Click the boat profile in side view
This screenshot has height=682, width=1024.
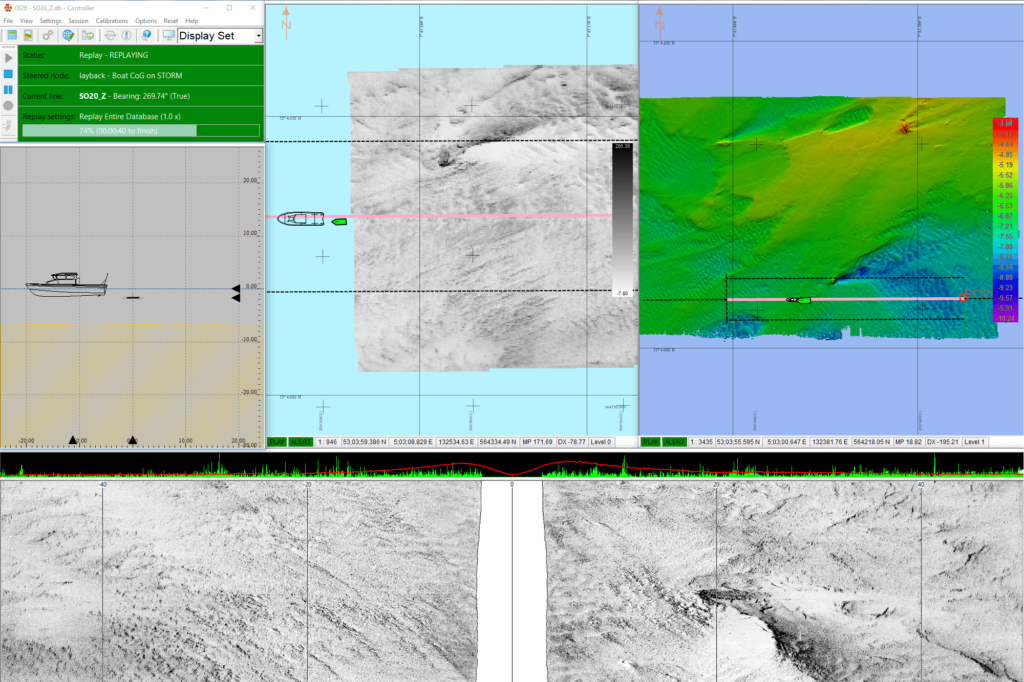67,285
